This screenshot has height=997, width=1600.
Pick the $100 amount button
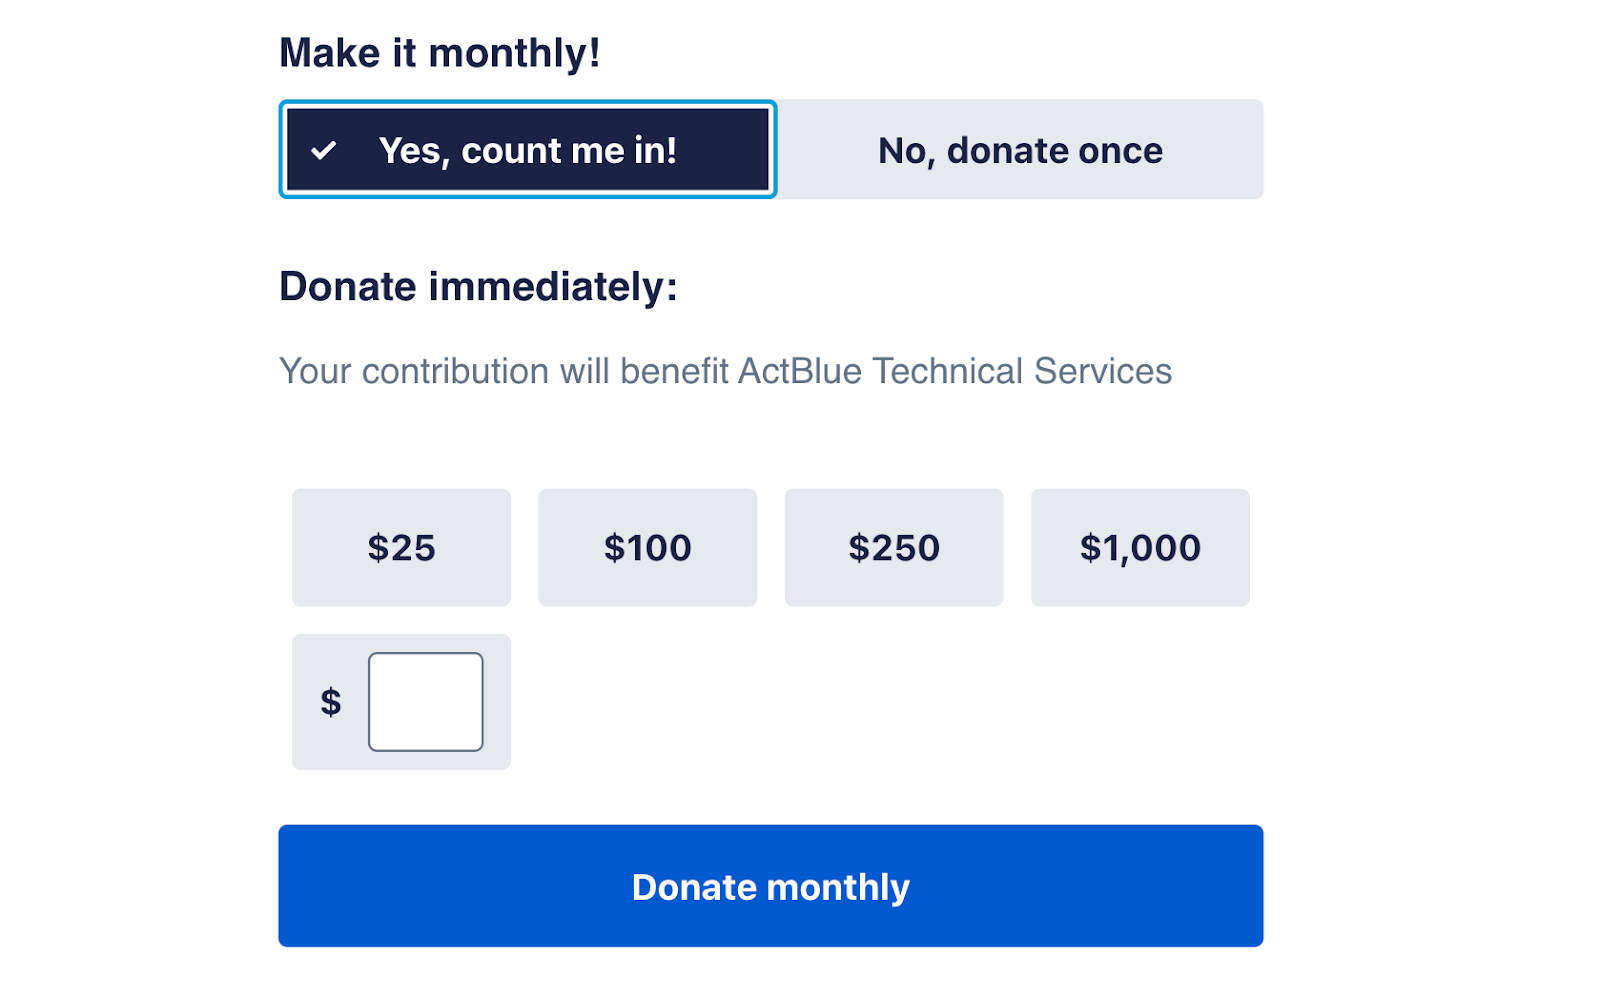point(647,548)
